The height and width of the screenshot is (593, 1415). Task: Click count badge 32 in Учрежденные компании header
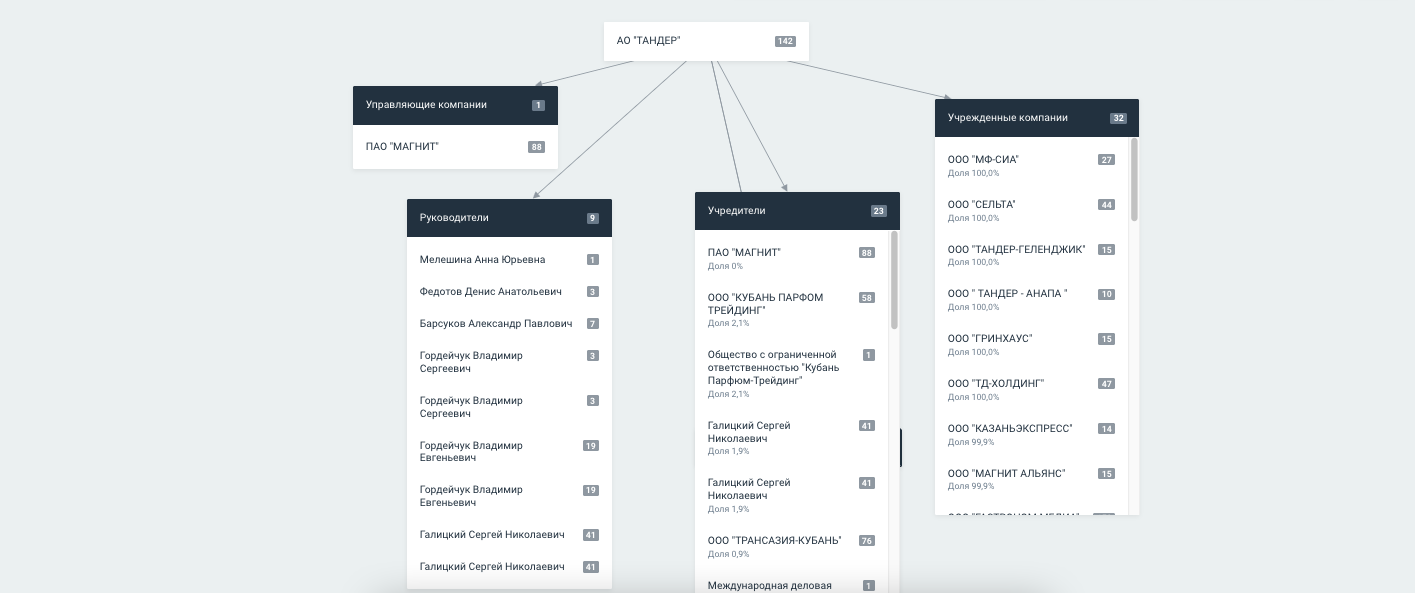pyautogui.click(x=1118, y=118)
